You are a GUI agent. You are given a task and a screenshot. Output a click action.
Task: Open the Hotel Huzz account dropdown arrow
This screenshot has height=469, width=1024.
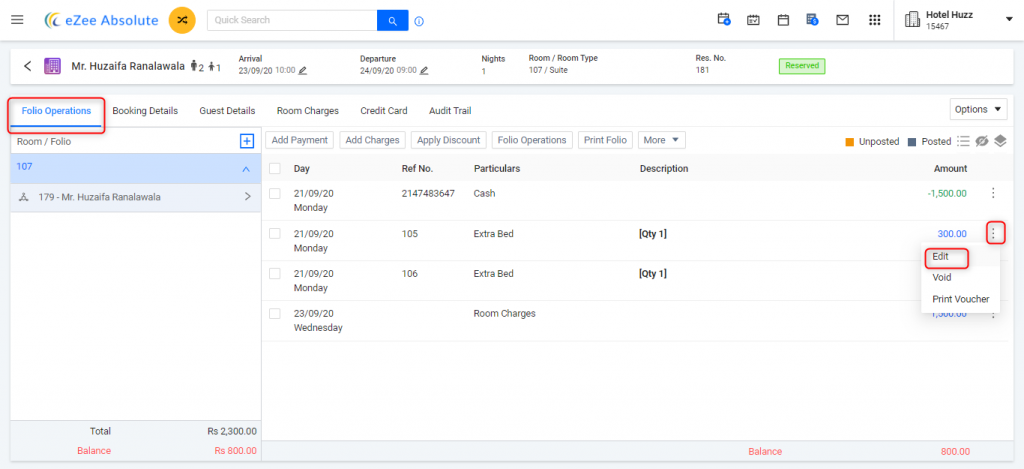tap(1009, 20)
